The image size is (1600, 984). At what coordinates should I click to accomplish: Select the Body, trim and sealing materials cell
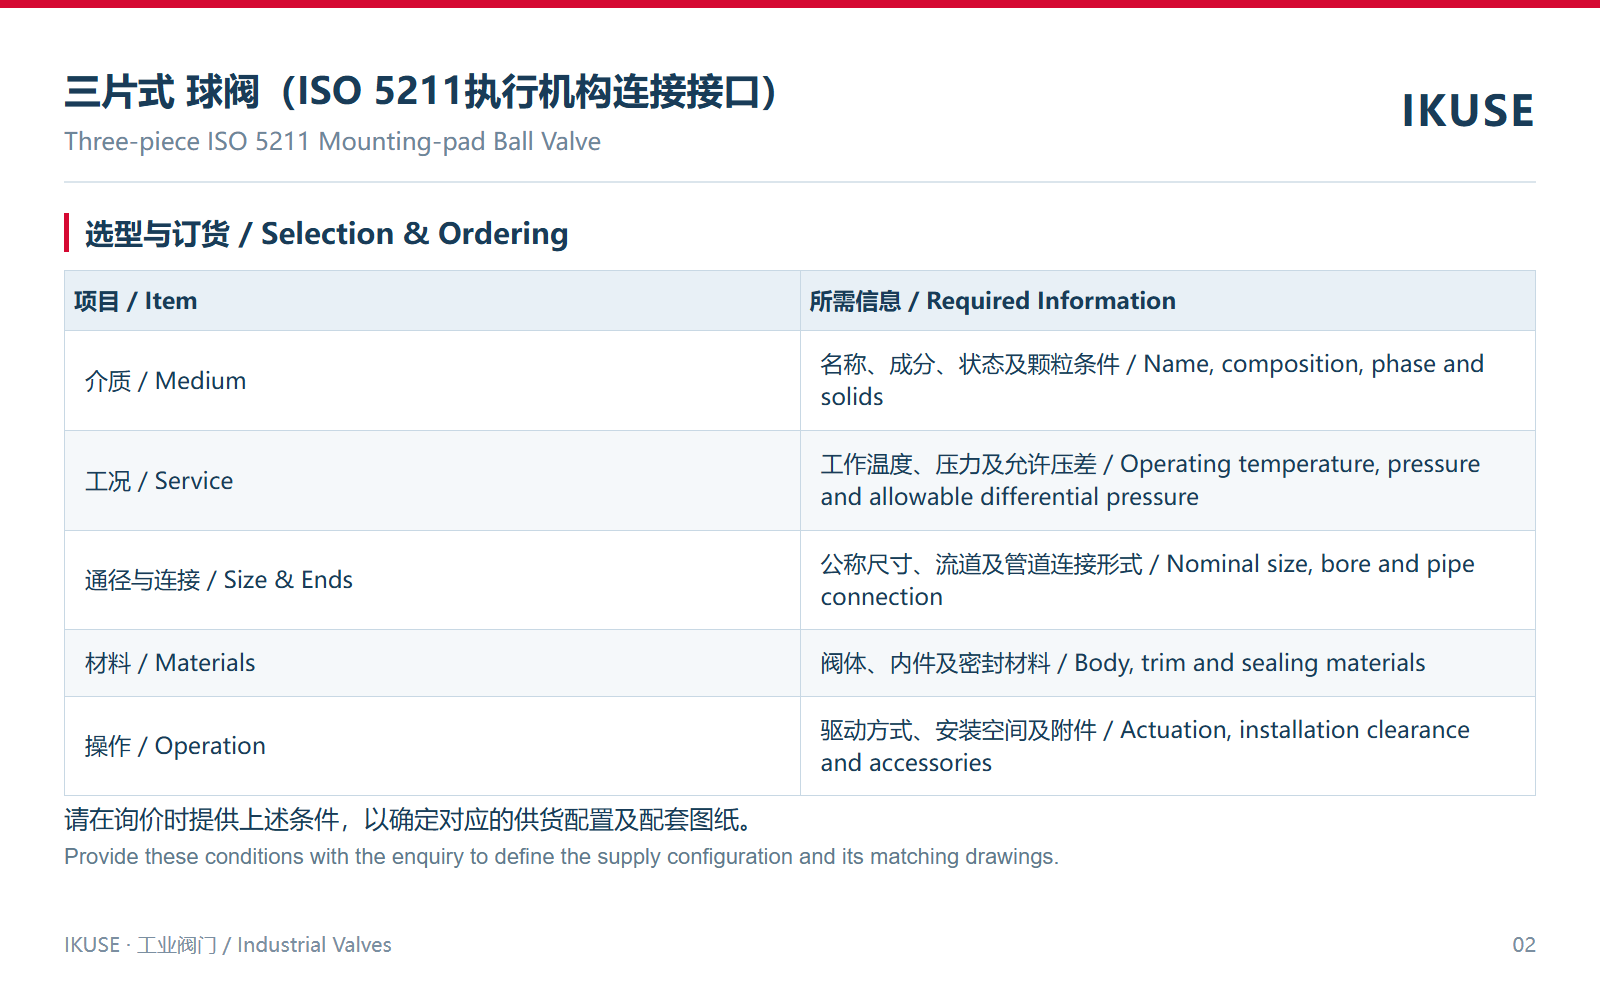[1168, 663]
